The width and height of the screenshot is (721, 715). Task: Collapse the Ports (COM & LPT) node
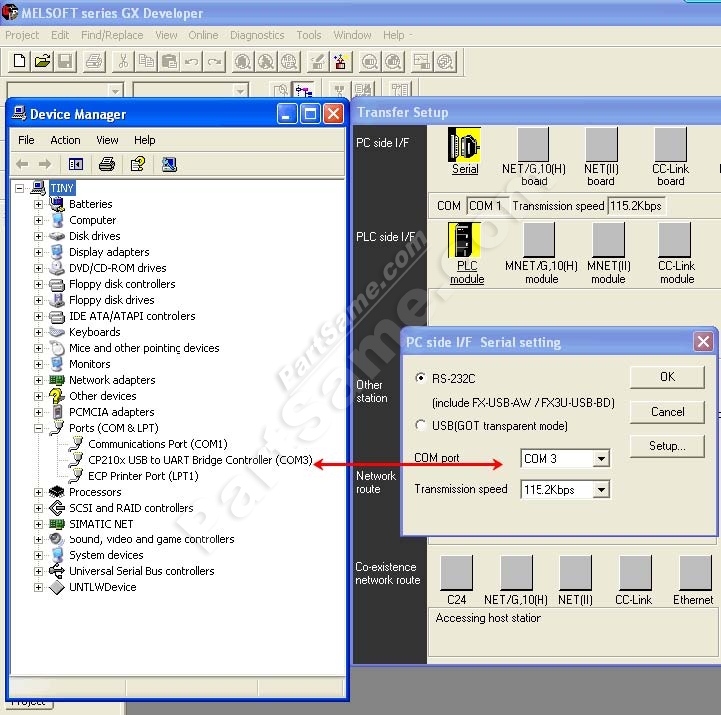38,428
